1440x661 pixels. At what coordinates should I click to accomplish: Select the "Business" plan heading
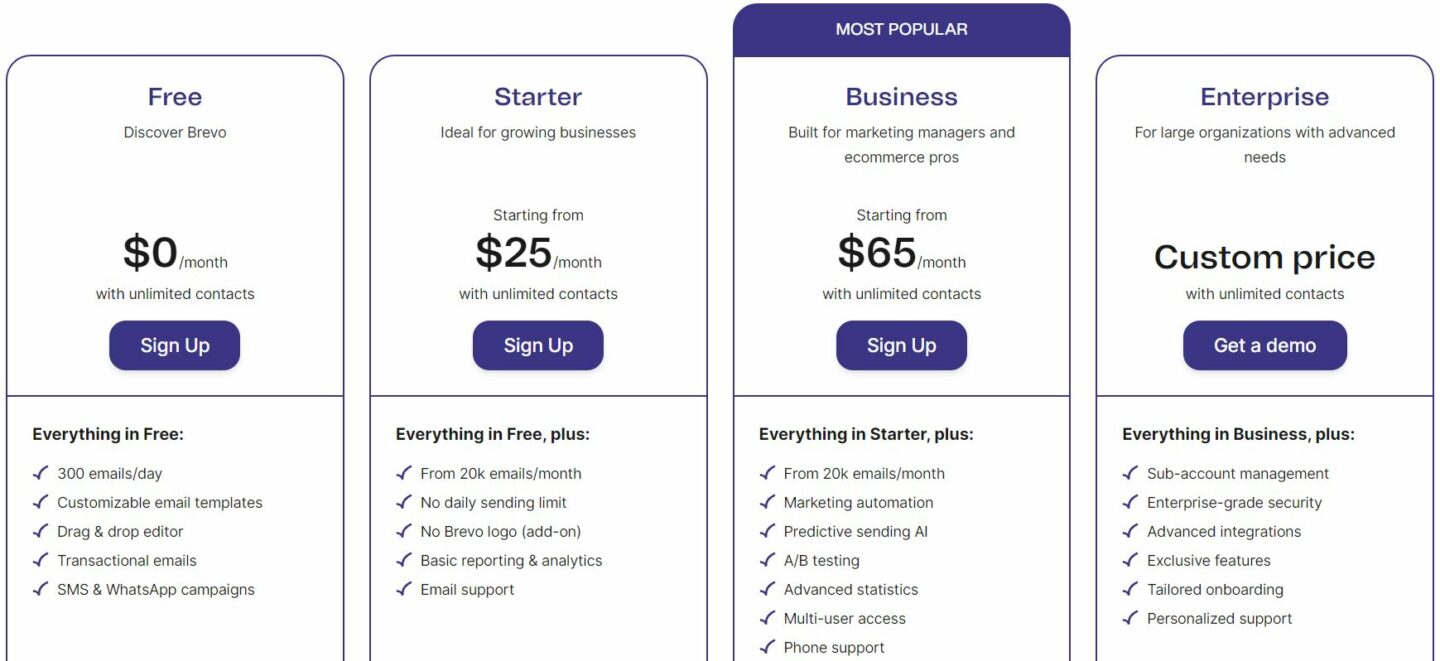click(901, 96)
